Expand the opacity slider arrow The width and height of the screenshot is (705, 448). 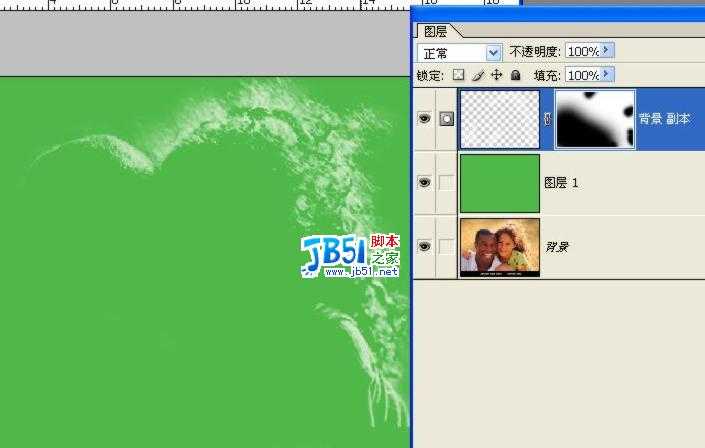pos(607,50)
